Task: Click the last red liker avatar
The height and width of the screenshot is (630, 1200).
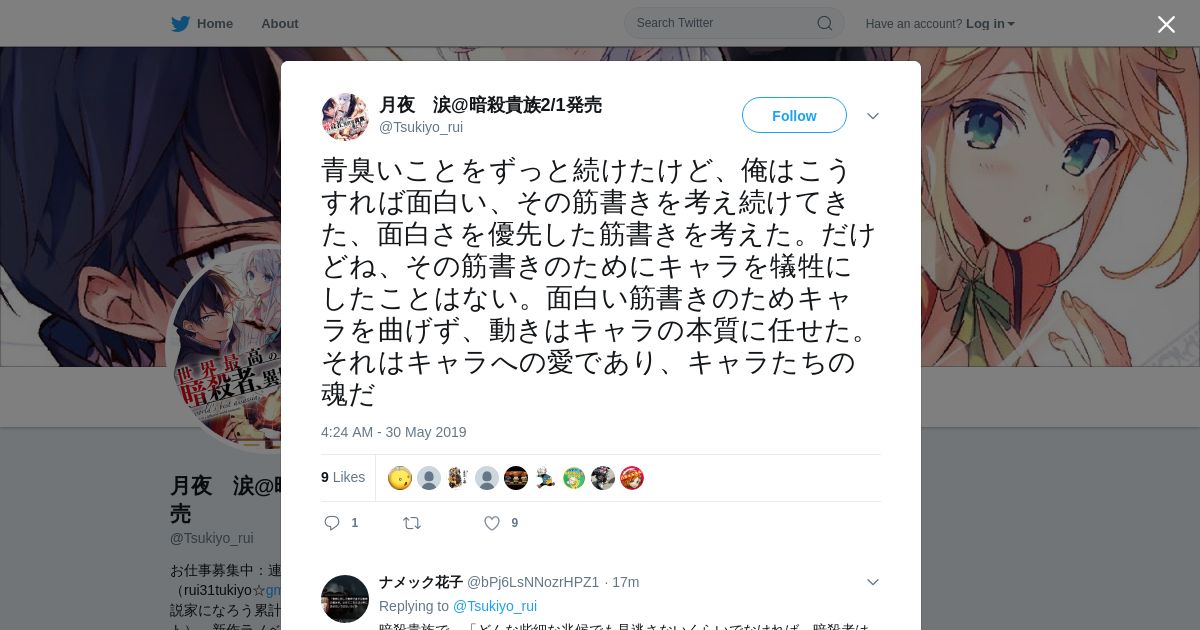Action: 632,478
